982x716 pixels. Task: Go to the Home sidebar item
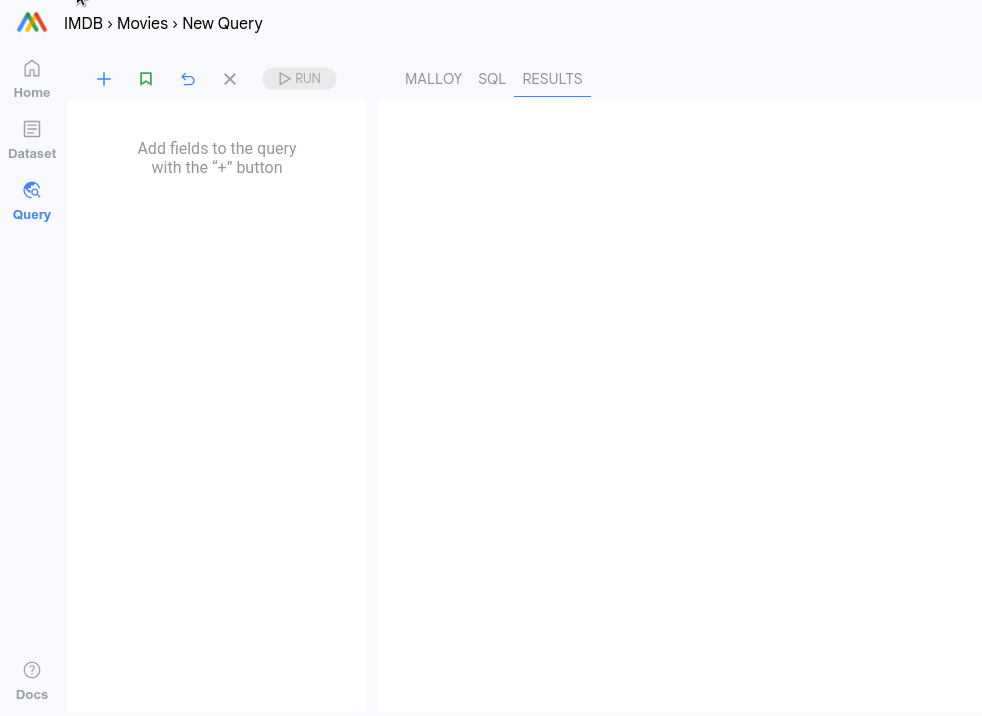[32, 80]
